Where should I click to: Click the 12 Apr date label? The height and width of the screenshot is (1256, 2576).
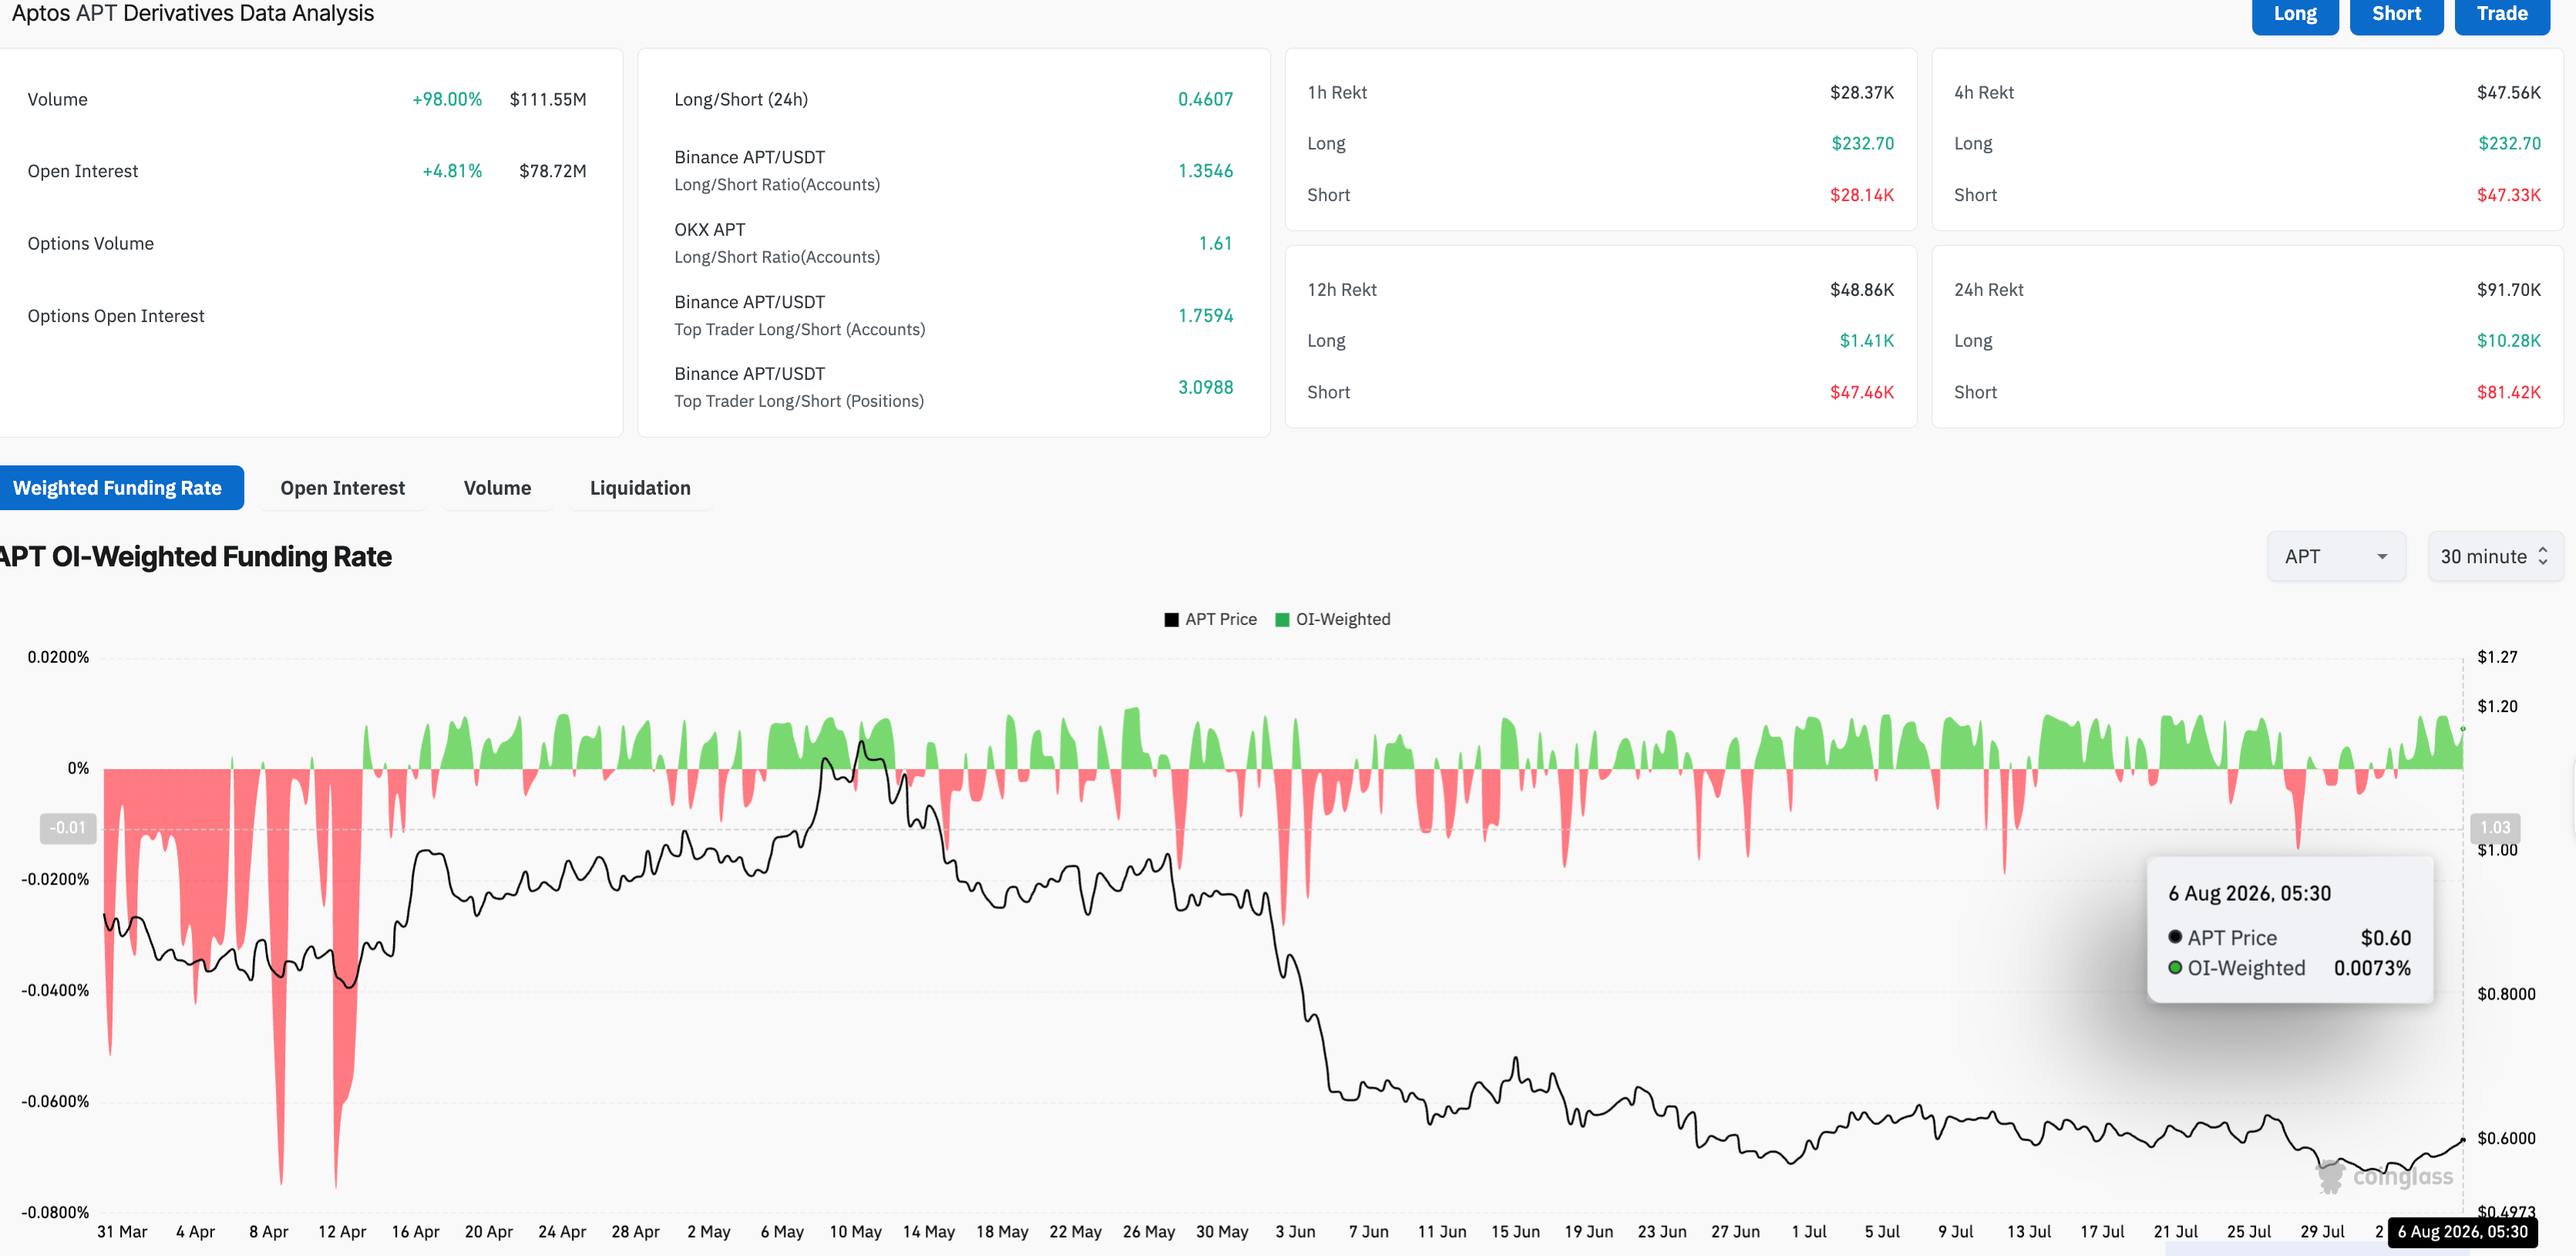tap(342, 1232)
